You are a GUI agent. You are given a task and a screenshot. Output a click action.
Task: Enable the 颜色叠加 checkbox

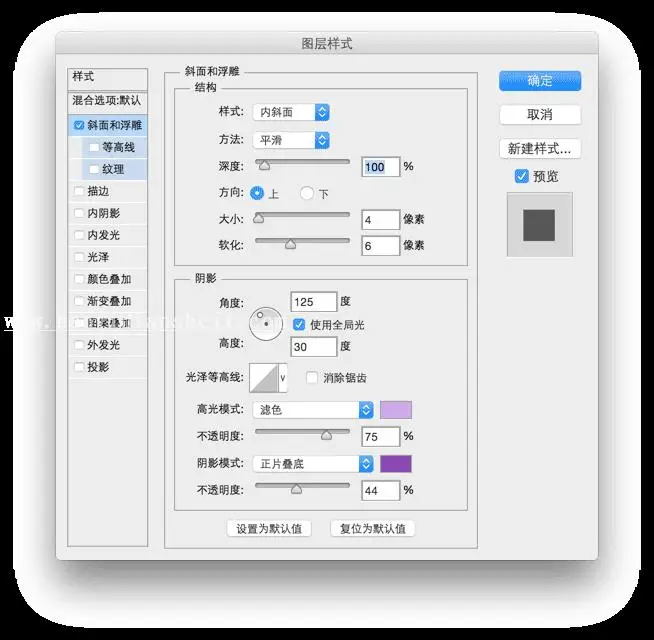[79, 279]
